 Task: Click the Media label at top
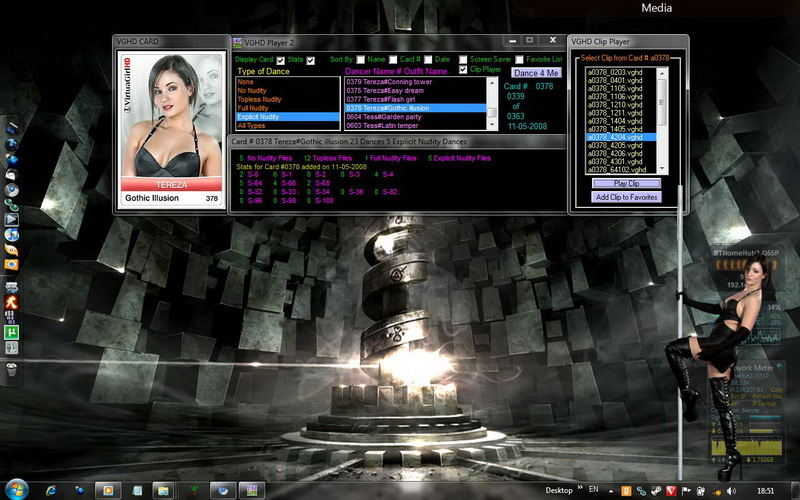pos(657,8)
